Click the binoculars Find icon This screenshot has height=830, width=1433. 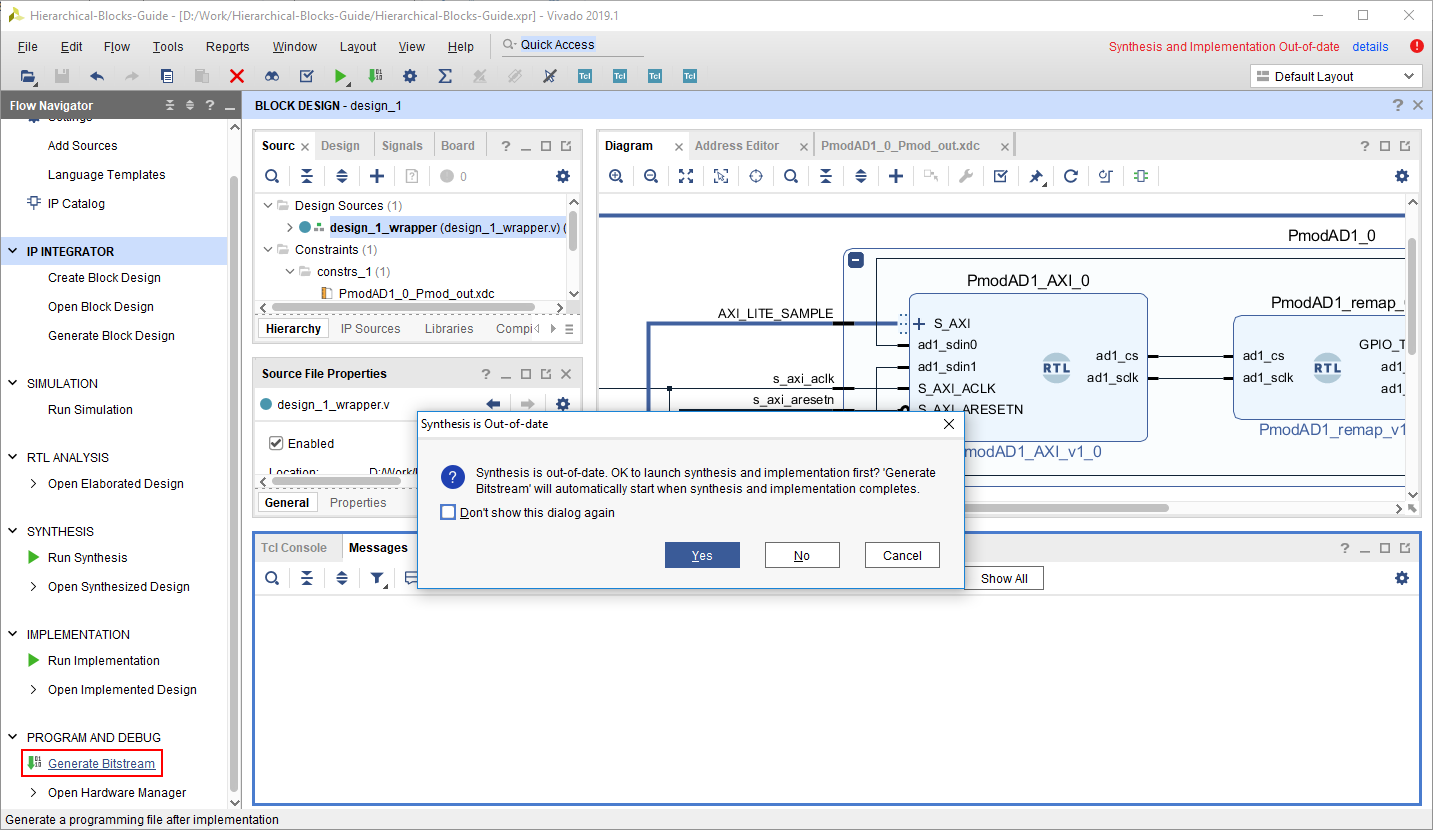(272, 76)
